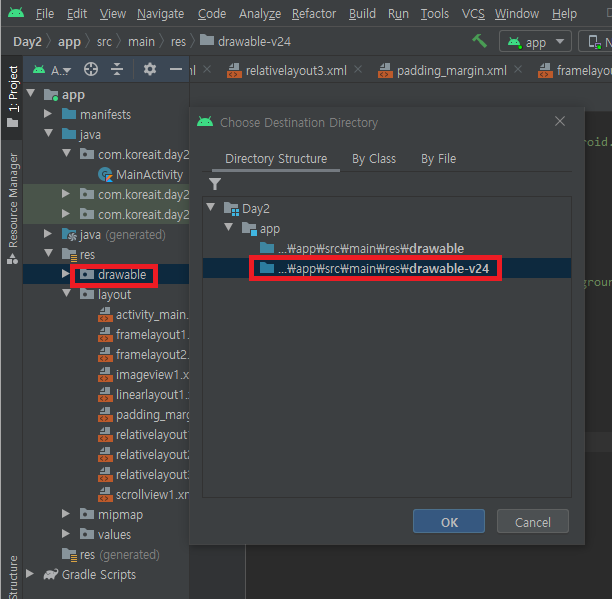Open the Run menu
The width and height of the screenshot is (612, 599).
398,14
